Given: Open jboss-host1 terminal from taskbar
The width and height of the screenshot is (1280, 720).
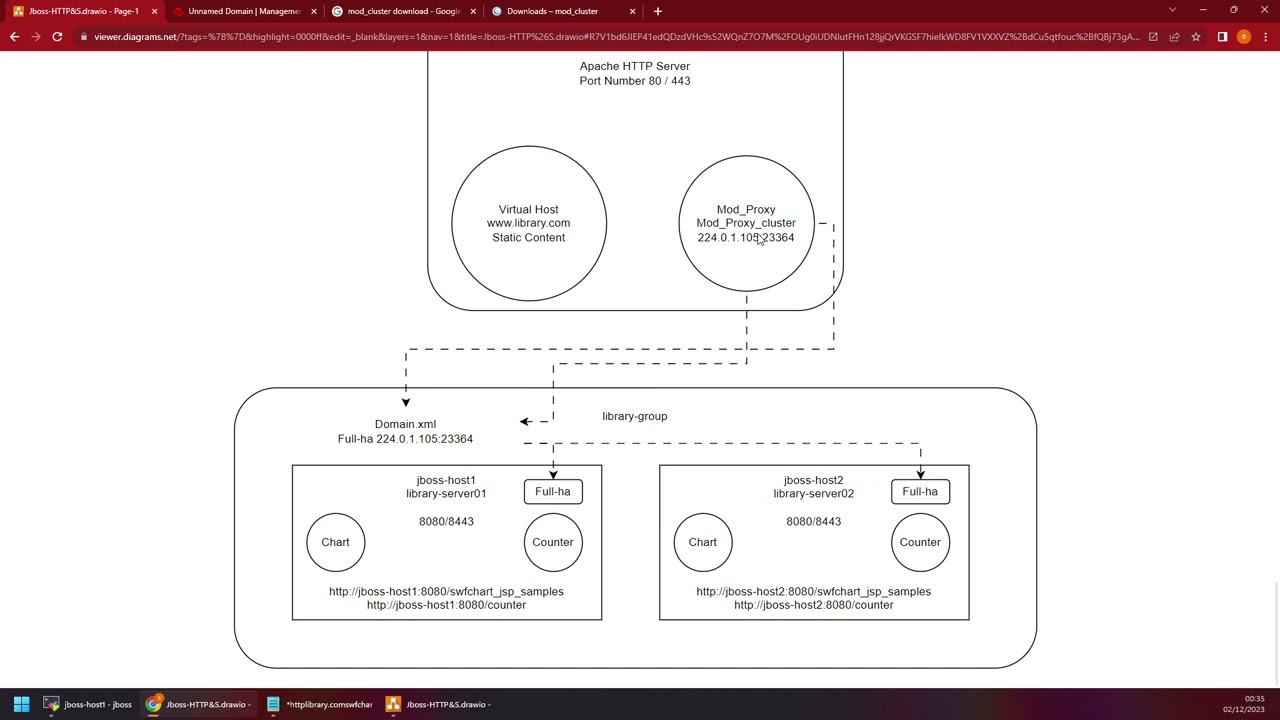Looking at the screenshot, I should 88,704.
